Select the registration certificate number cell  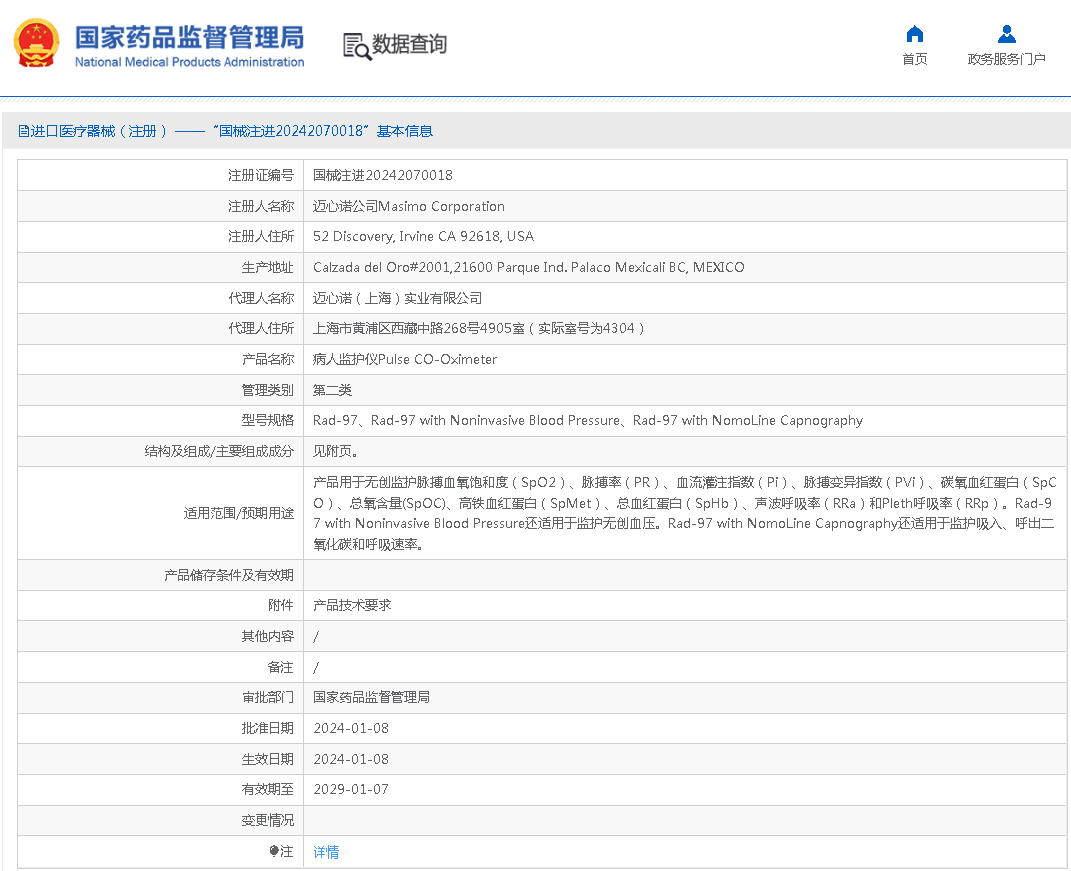point(383,175)
